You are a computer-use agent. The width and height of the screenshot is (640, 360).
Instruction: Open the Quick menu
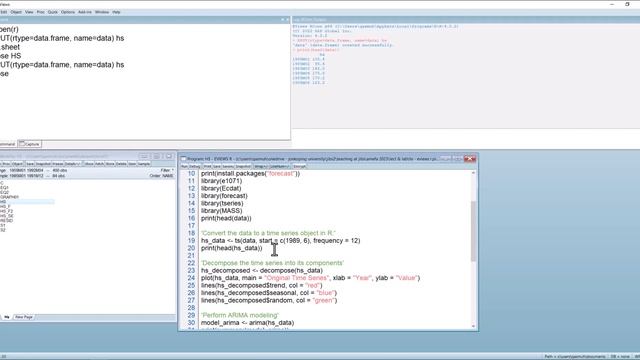click(53, 12)
